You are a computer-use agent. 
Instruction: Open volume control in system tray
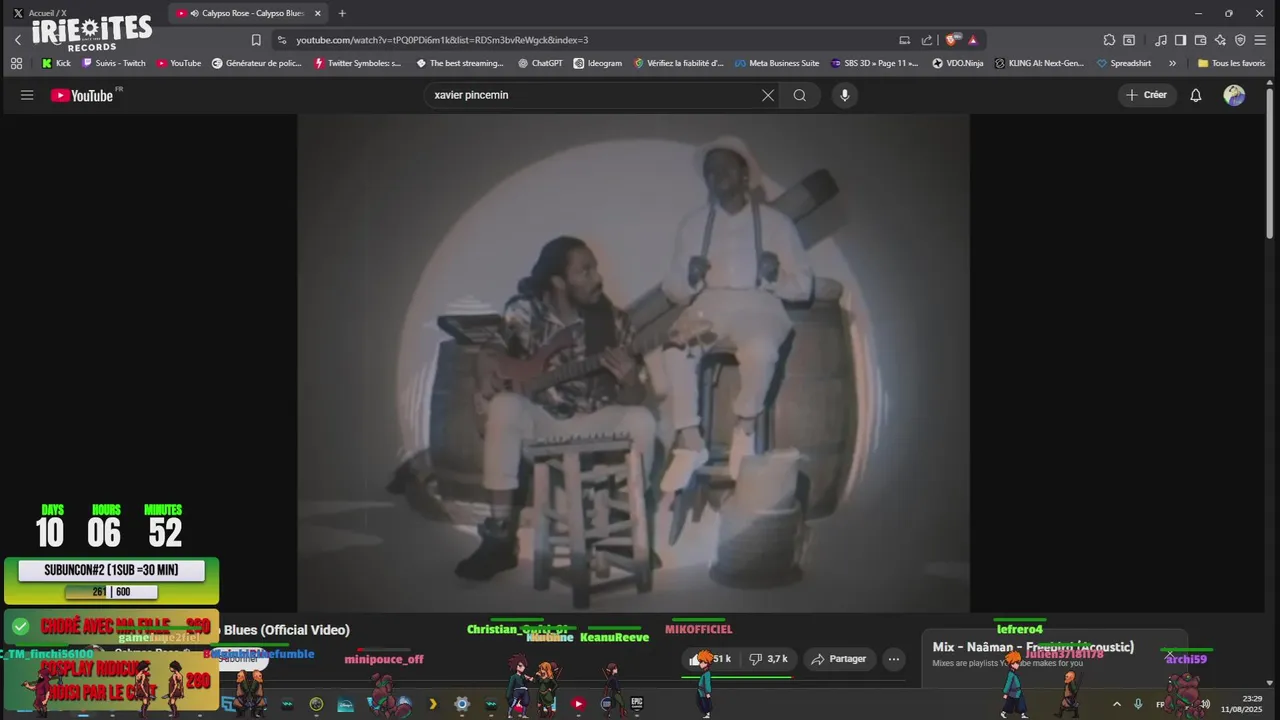1204,704
